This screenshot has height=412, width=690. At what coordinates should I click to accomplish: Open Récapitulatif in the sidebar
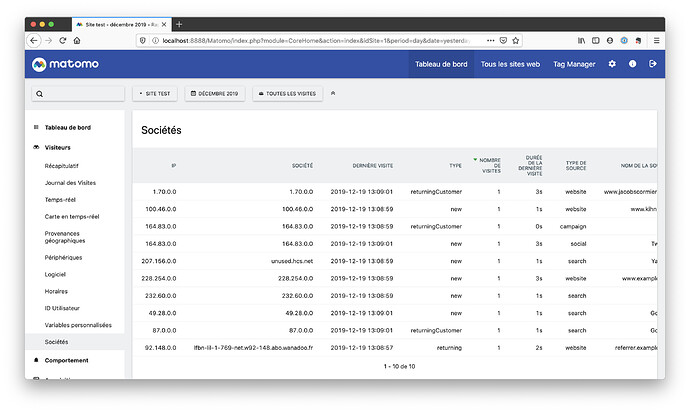[62, 166]
